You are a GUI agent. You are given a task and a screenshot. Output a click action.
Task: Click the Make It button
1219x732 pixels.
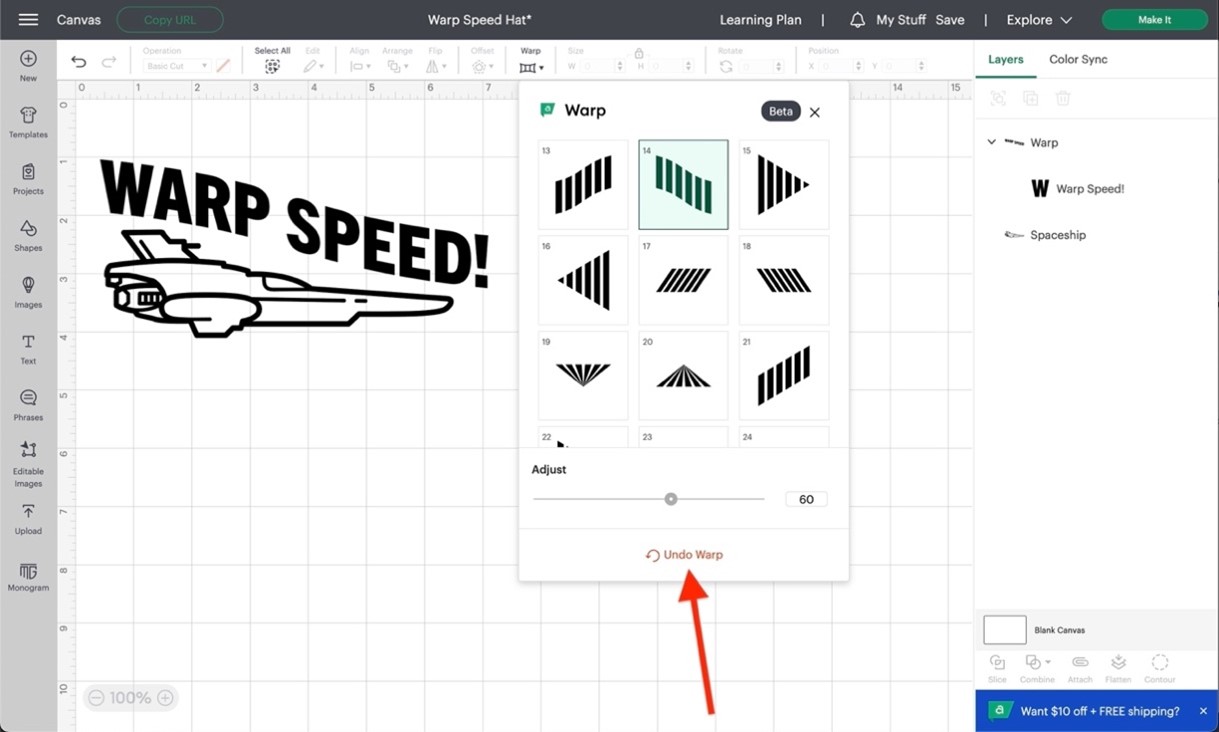pyautogui.click(x=1154, y=19)
